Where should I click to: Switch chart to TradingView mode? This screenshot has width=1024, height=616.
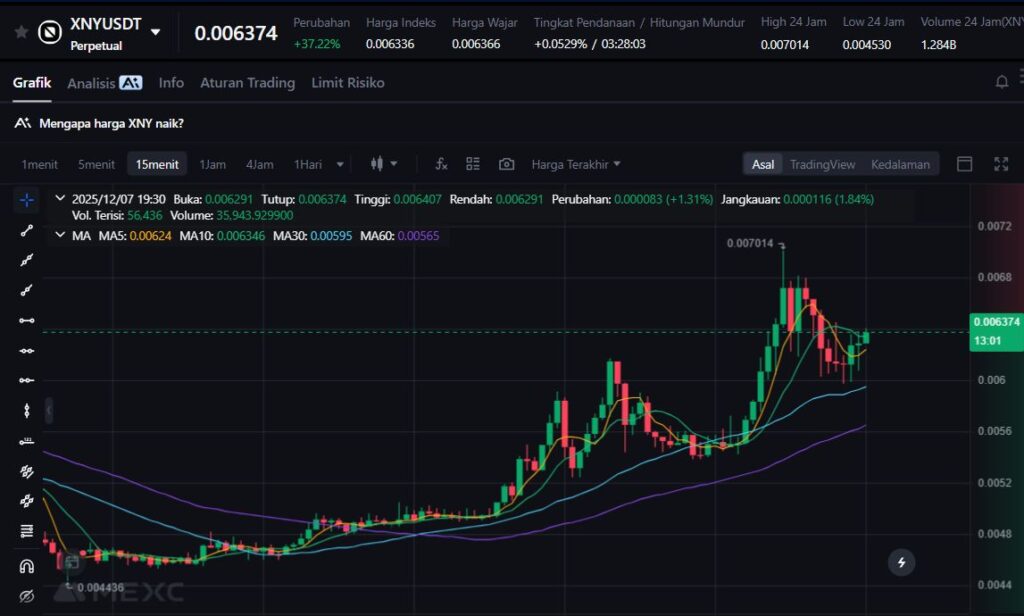(x=822, y=164)
